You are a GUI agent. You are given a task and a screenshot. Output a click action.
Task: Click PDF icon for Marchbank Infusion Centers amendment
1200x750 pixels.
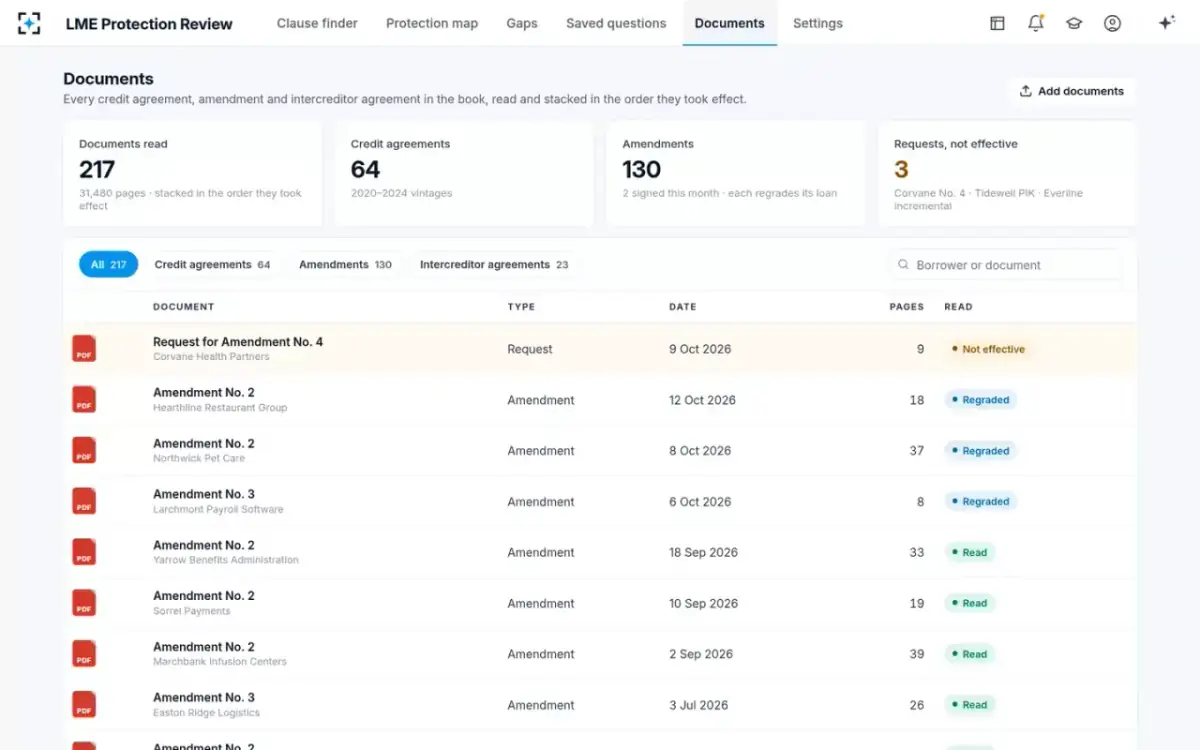[84, 654]
